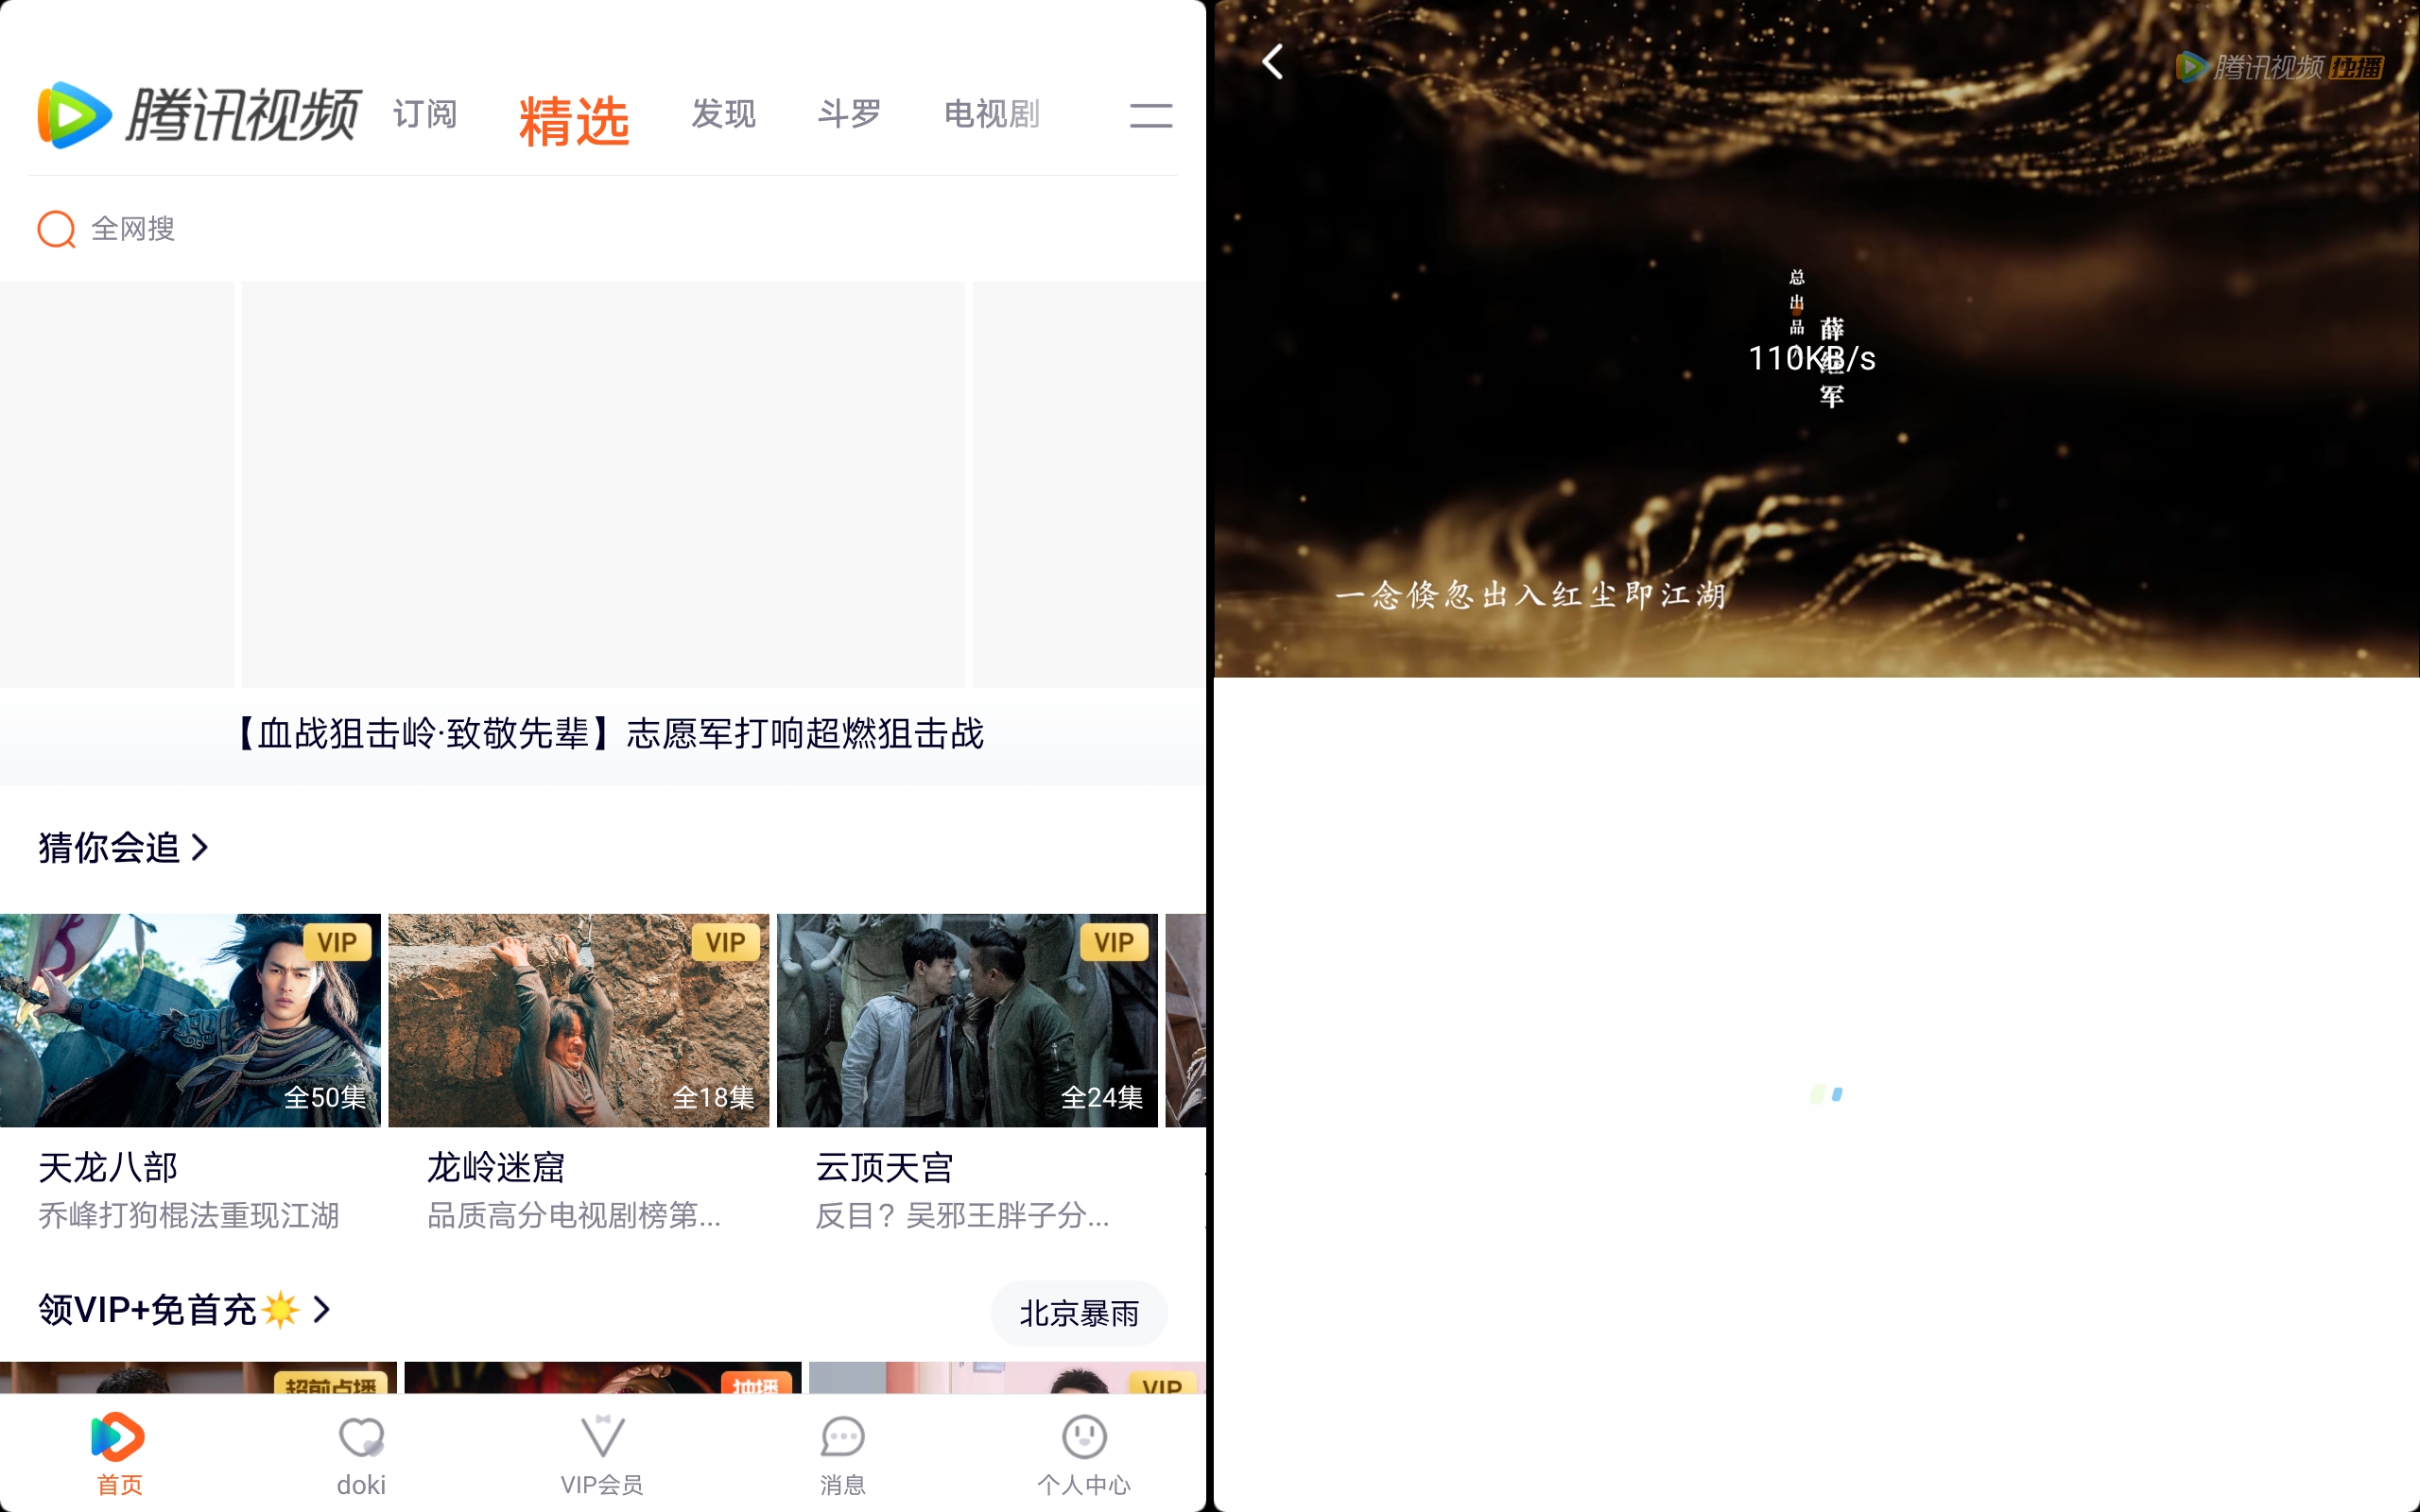Tap the 天龙八部 title text
Screen dimensions: 2420x1512
click(108, 1167)
